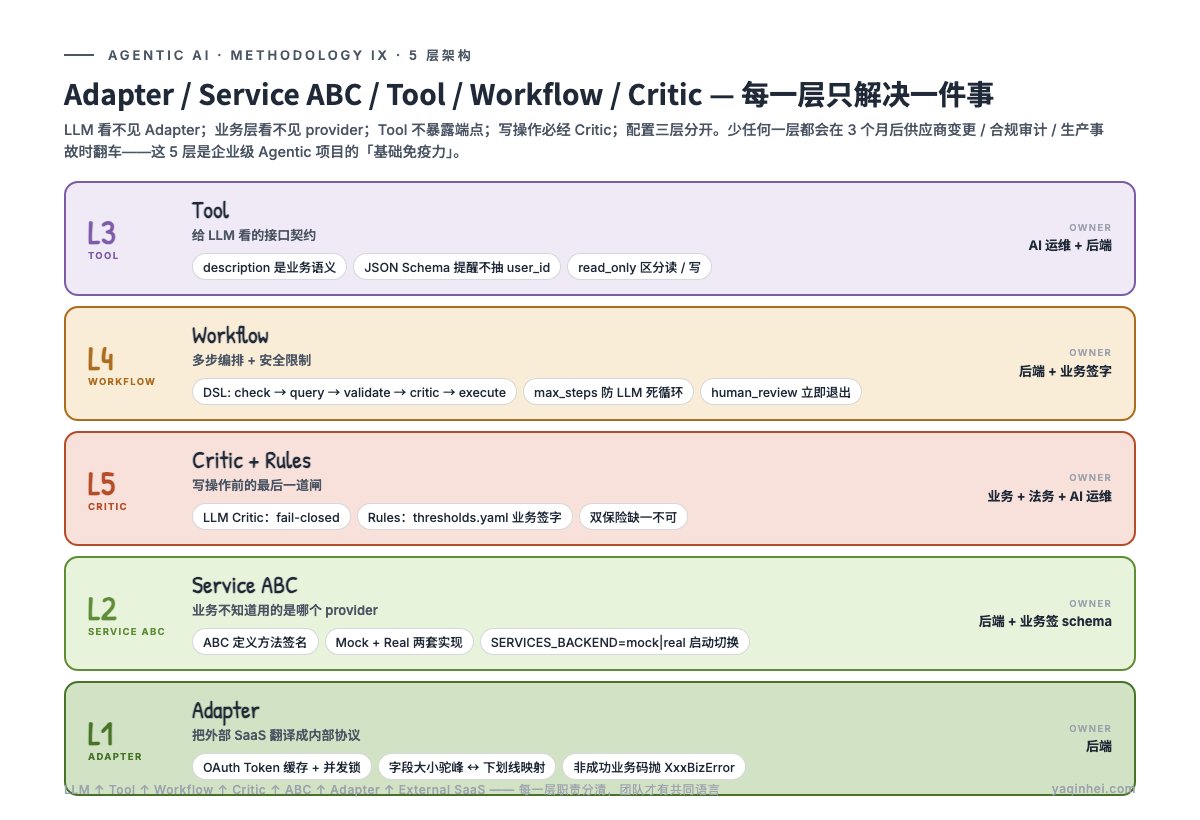
Task: Click the L2 SERVICE ABC badge
Action: (126, 615)
